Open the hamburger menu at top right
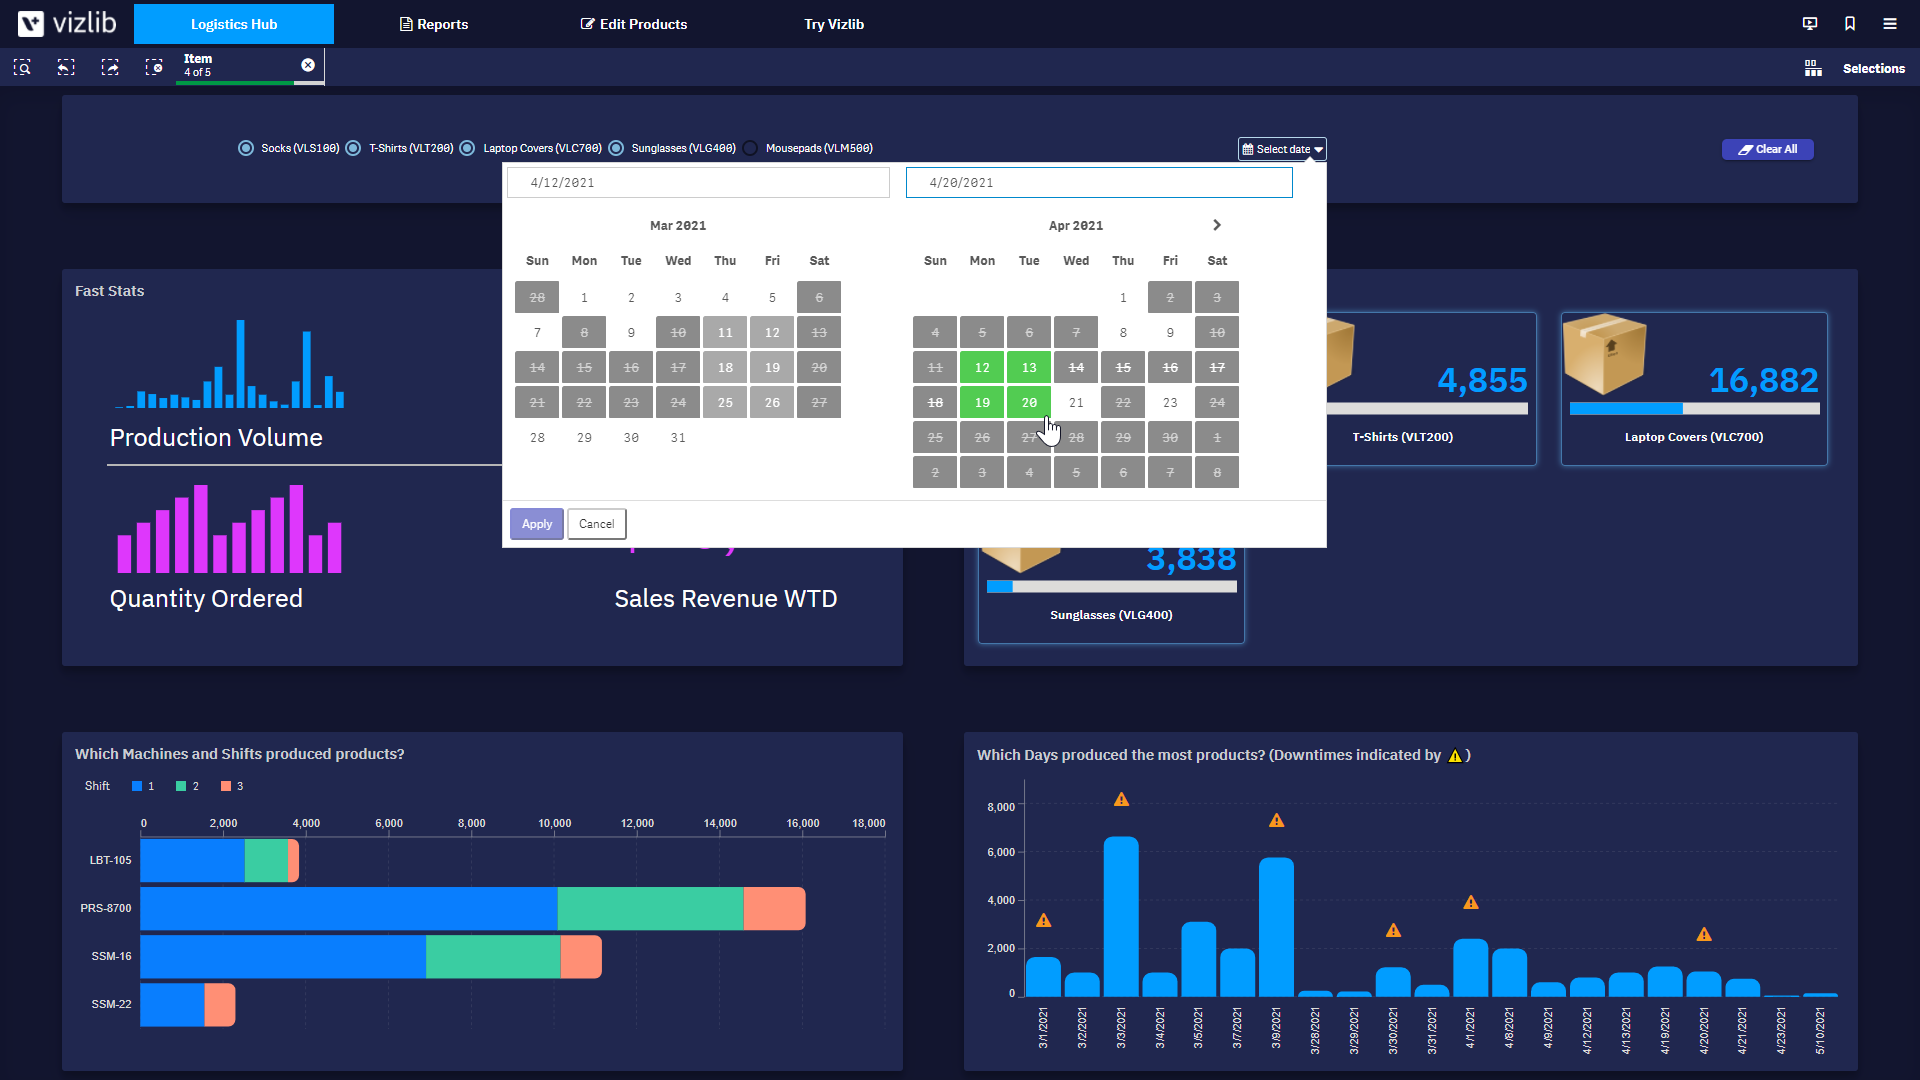This screenshot has height=1080, width=1920. [x=1889, y=23]
